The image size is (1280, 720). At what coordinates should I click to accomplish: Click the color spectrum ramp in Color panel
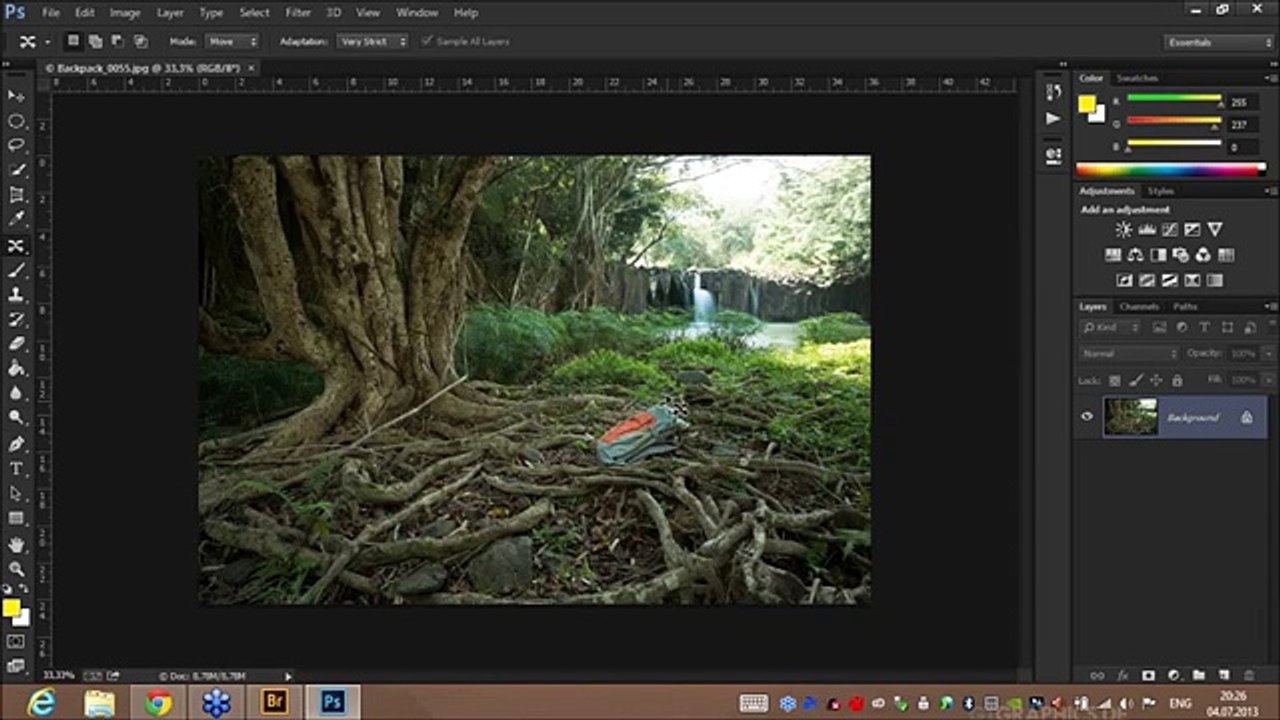pyautogui.click(x=1170, y=170)
